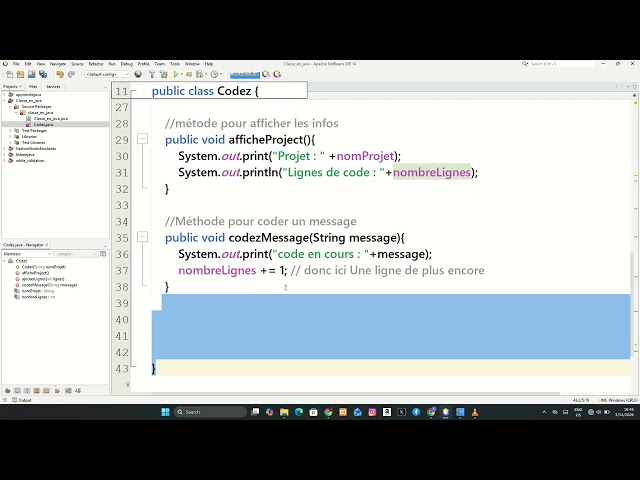
Task: Click the clock-shaped toolbar icon
Action: click(214, 74)
